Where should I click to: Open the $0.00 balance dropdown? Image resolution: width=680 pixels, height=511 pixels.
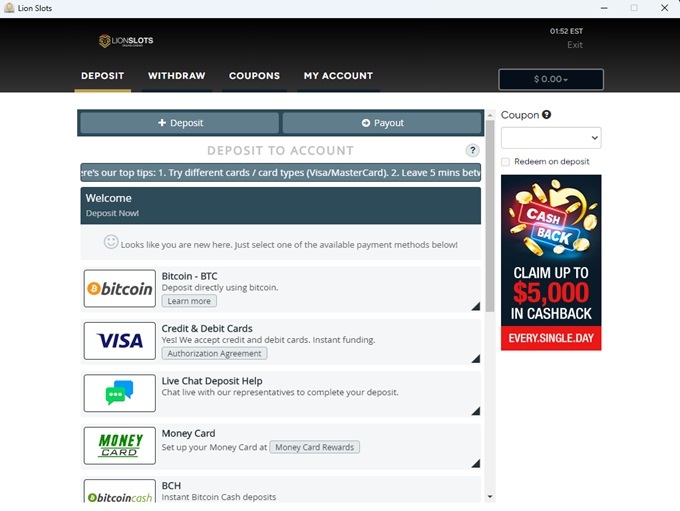(x=551, y=79)
